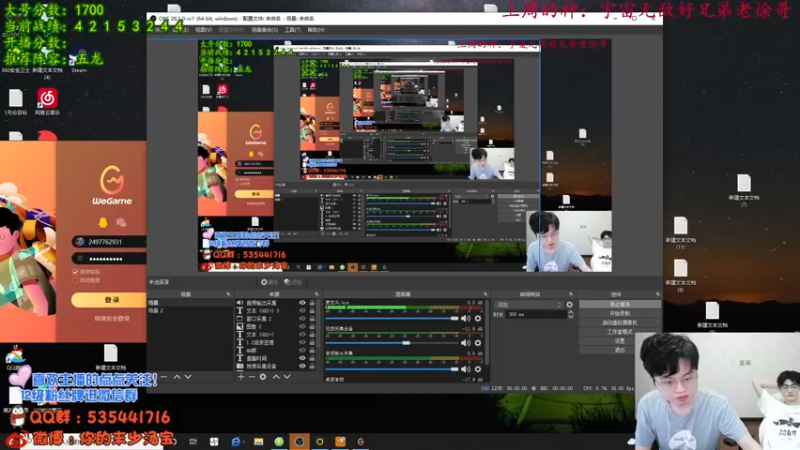Open Task View on the taskbar
800x450 pixels.
[x=193, y=441]
